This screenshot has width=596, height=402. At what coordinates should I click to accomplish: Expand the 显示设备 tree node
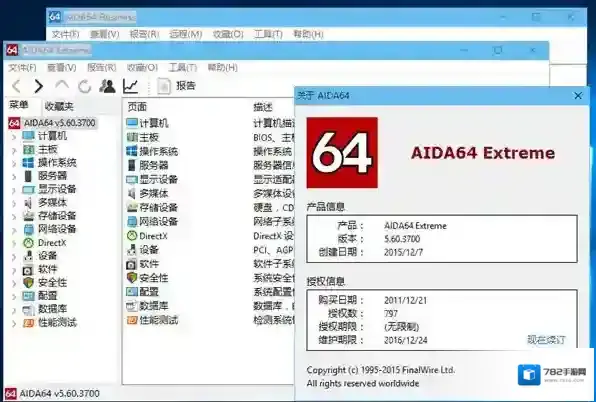[14, 190]
